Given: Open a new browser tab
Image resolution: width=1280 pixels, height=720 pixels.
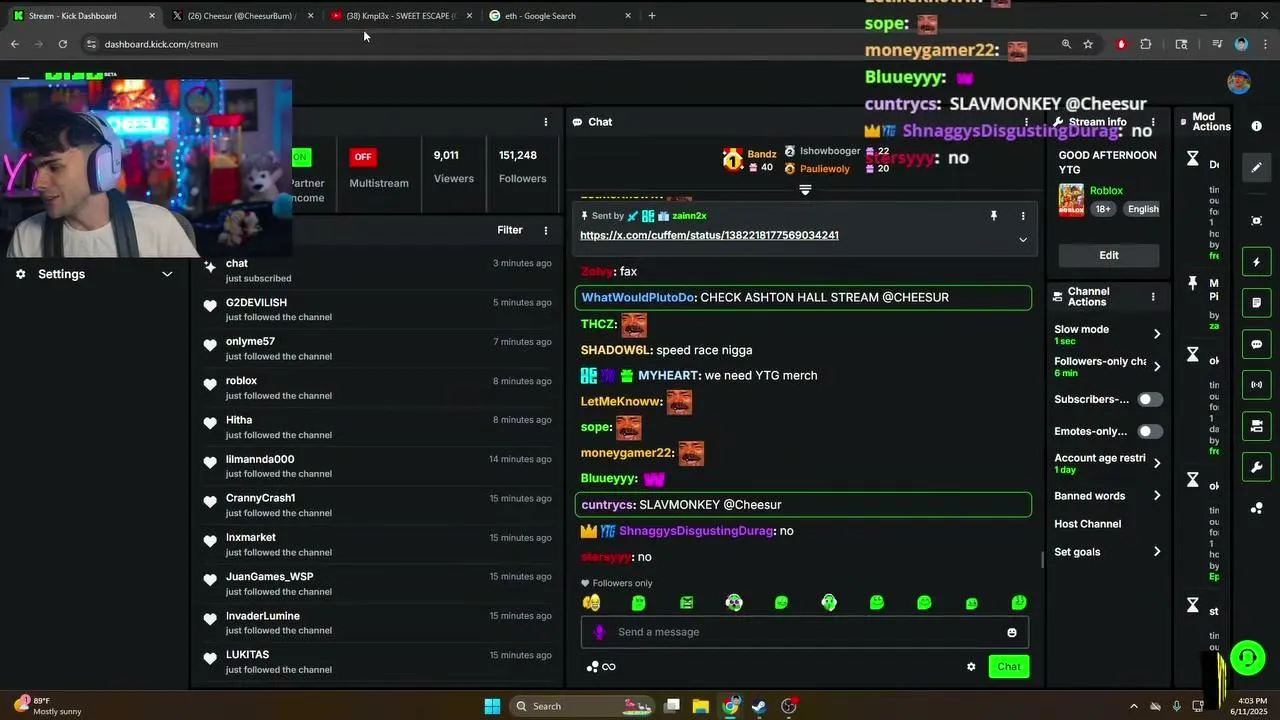Looking at the screenshot, I should [652, 16].
